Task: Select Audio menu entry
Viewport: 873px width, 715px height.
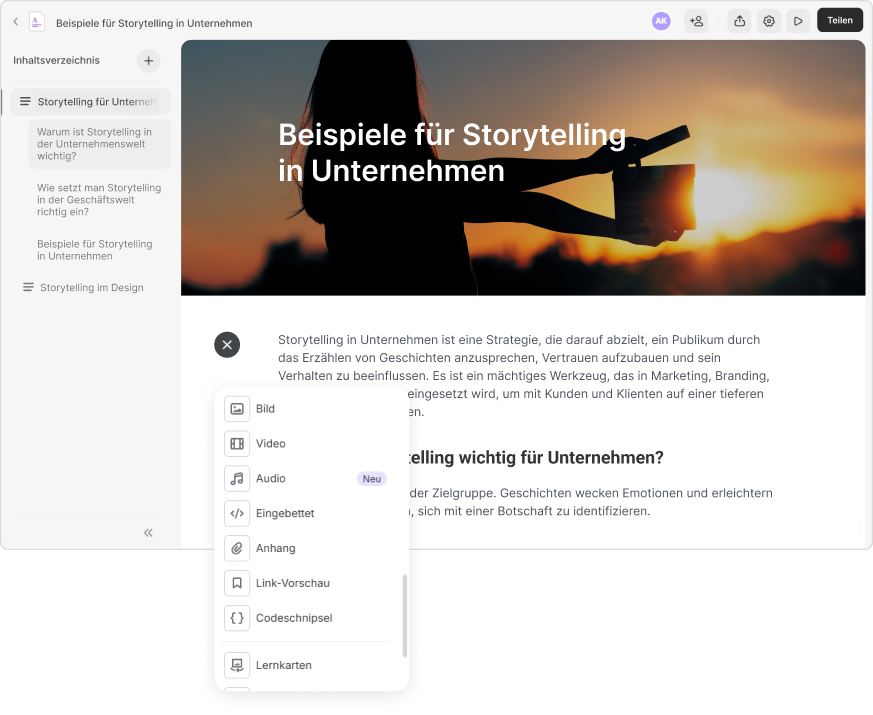Action: click(306, 479)
